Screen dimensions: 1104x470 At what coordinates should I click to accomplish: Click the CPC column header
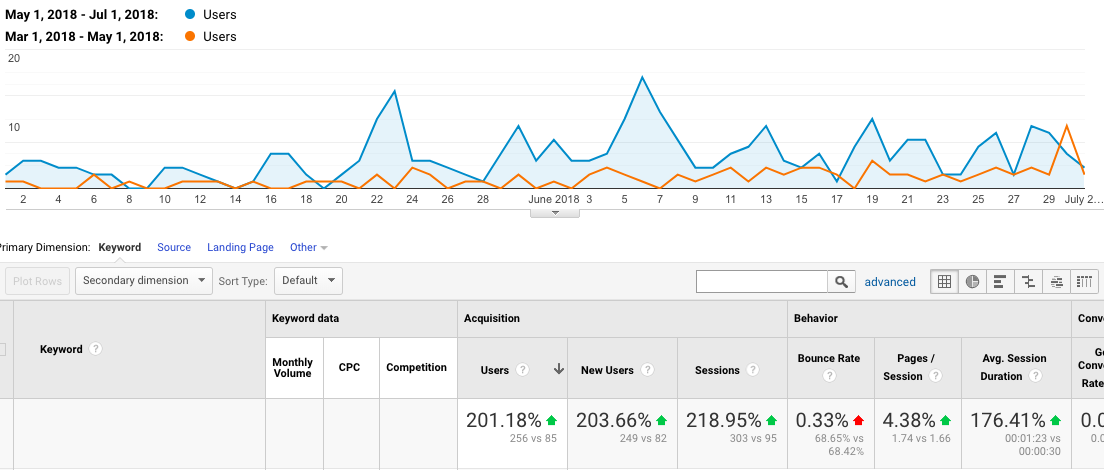351,368
